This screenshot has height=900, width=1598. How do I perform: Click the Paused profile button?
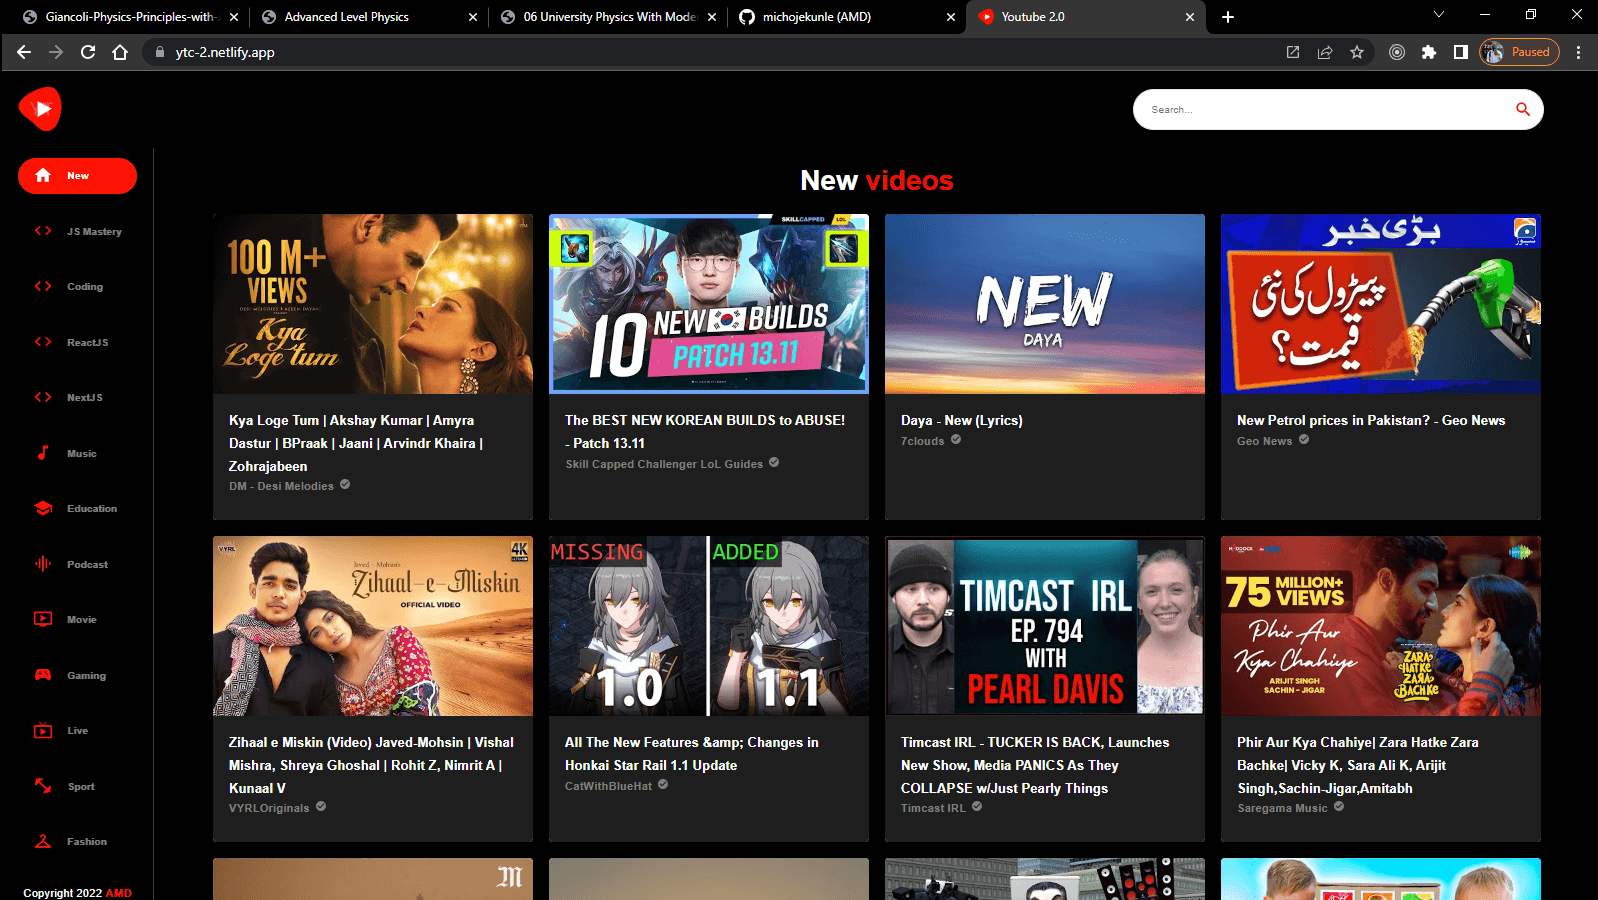[x=1519, y=52]
